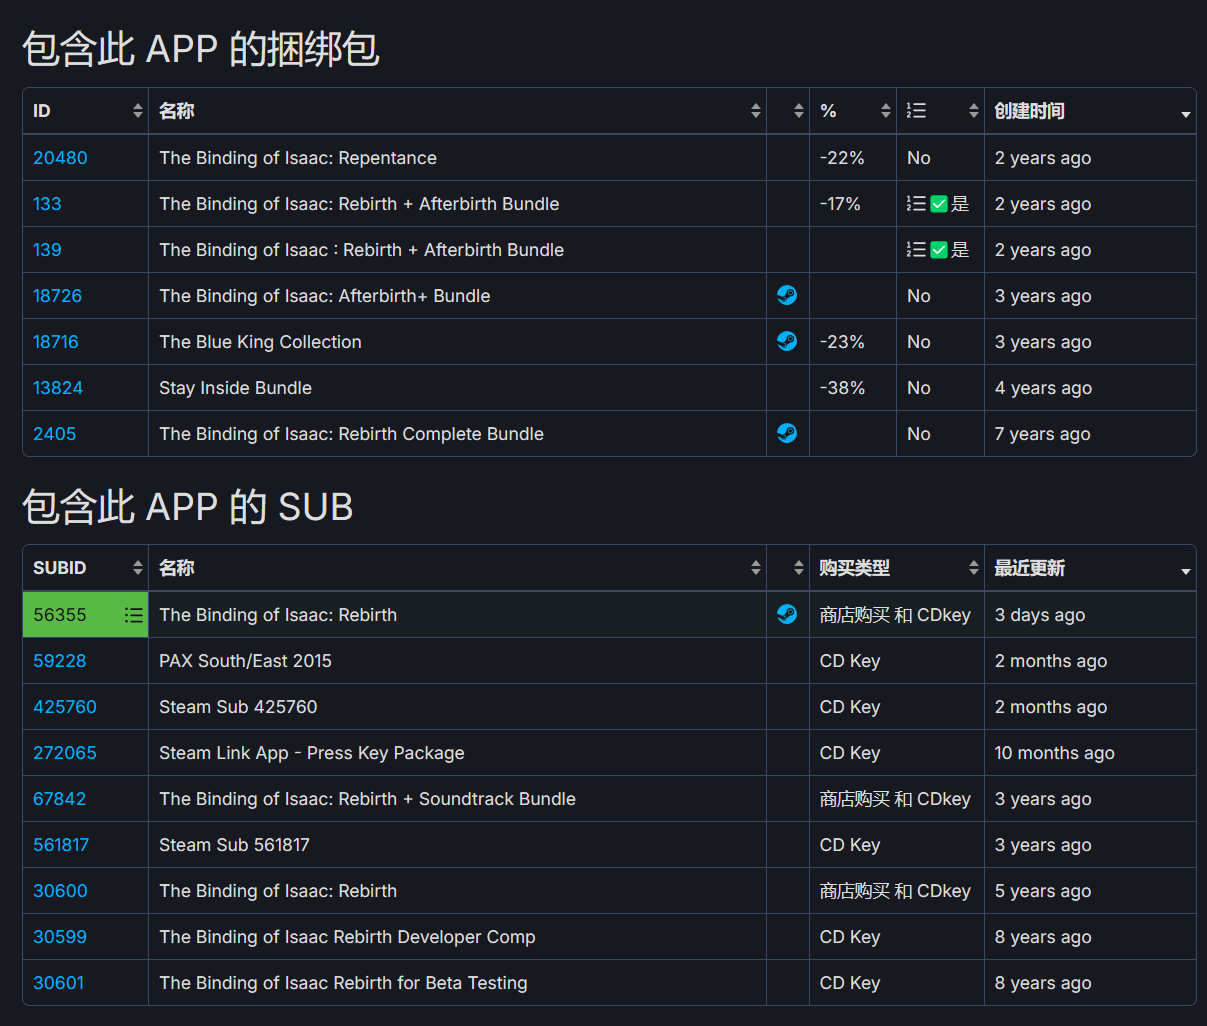1207x1026 pixels.
Task: Sort bundles by 创建时间 column
Action: click(x=1090, y=111)
